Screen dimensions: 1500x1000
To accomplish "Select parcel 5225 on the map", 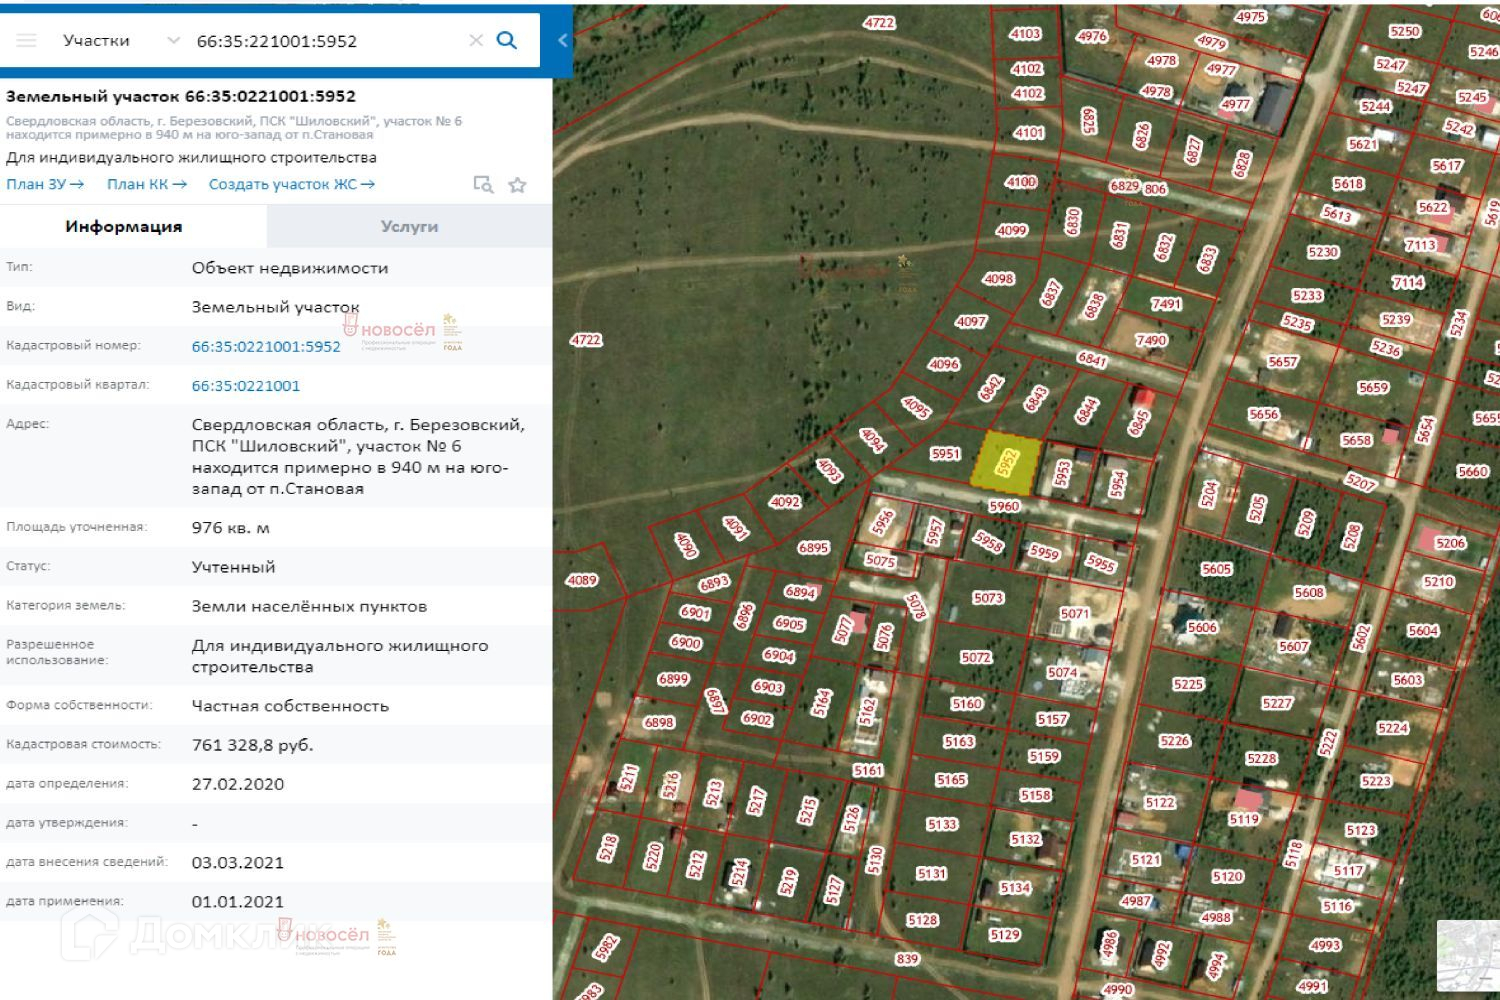I will 1188,684.
